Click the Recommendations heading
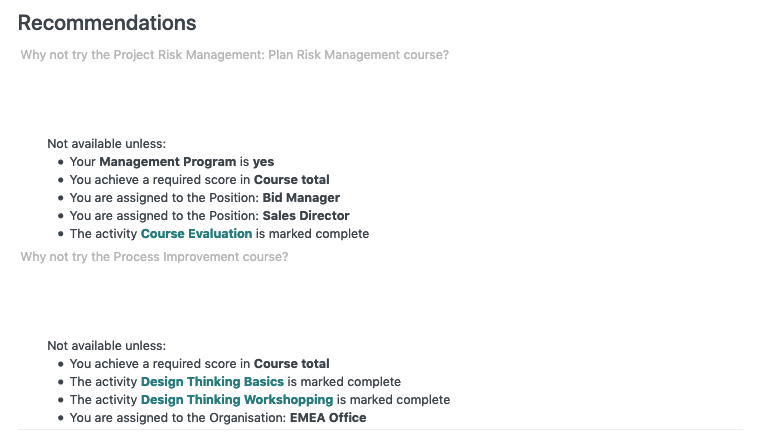The width and height of the screenshot is (778, 442). [x=107, y=23]
